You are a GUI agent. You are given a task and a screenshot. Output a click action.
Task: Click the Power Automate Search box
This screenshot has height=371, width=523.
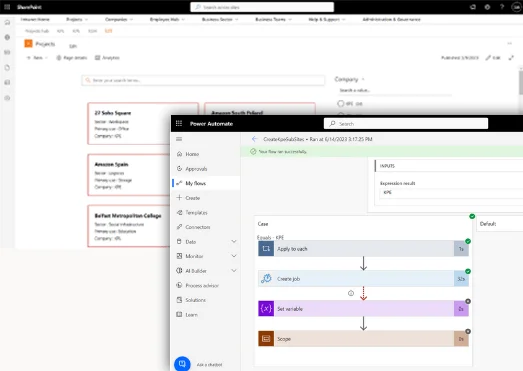[x=406, y=123]
